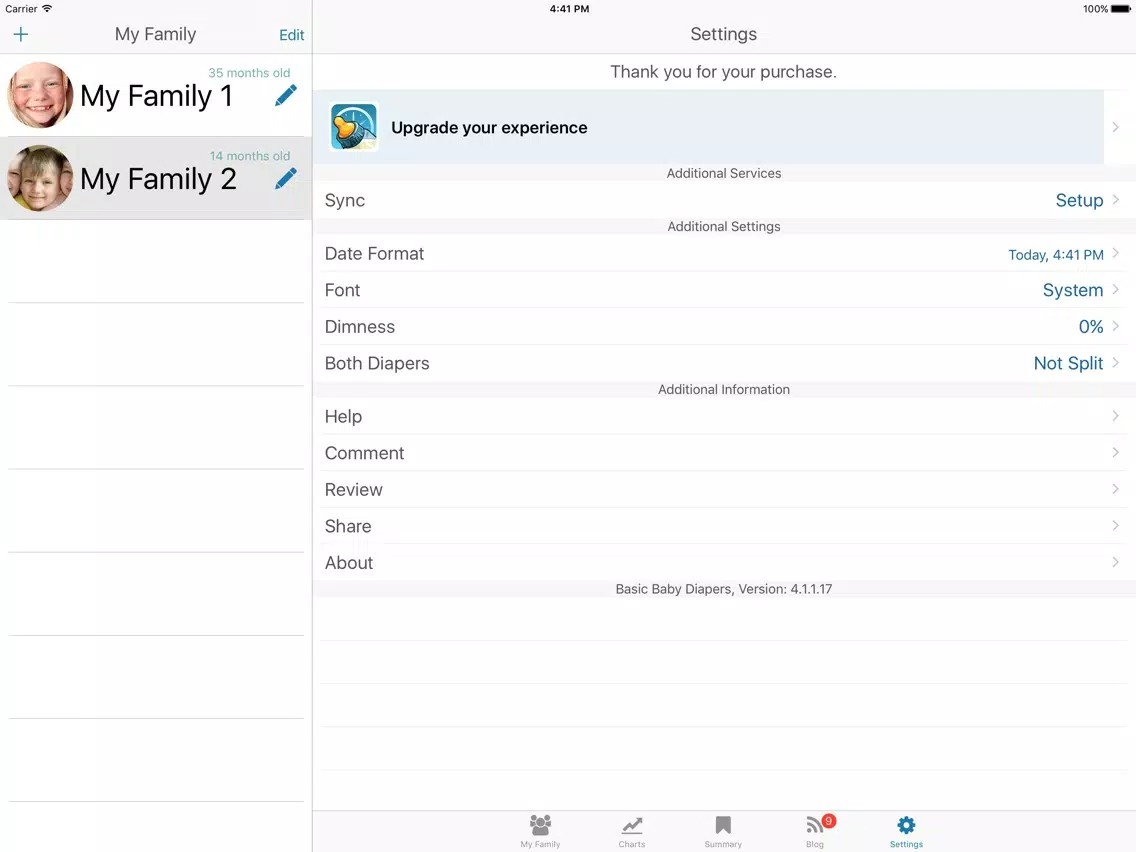1136x852 pixels.
Task: Click the 'My Family' title in left header
Action: 155,34
